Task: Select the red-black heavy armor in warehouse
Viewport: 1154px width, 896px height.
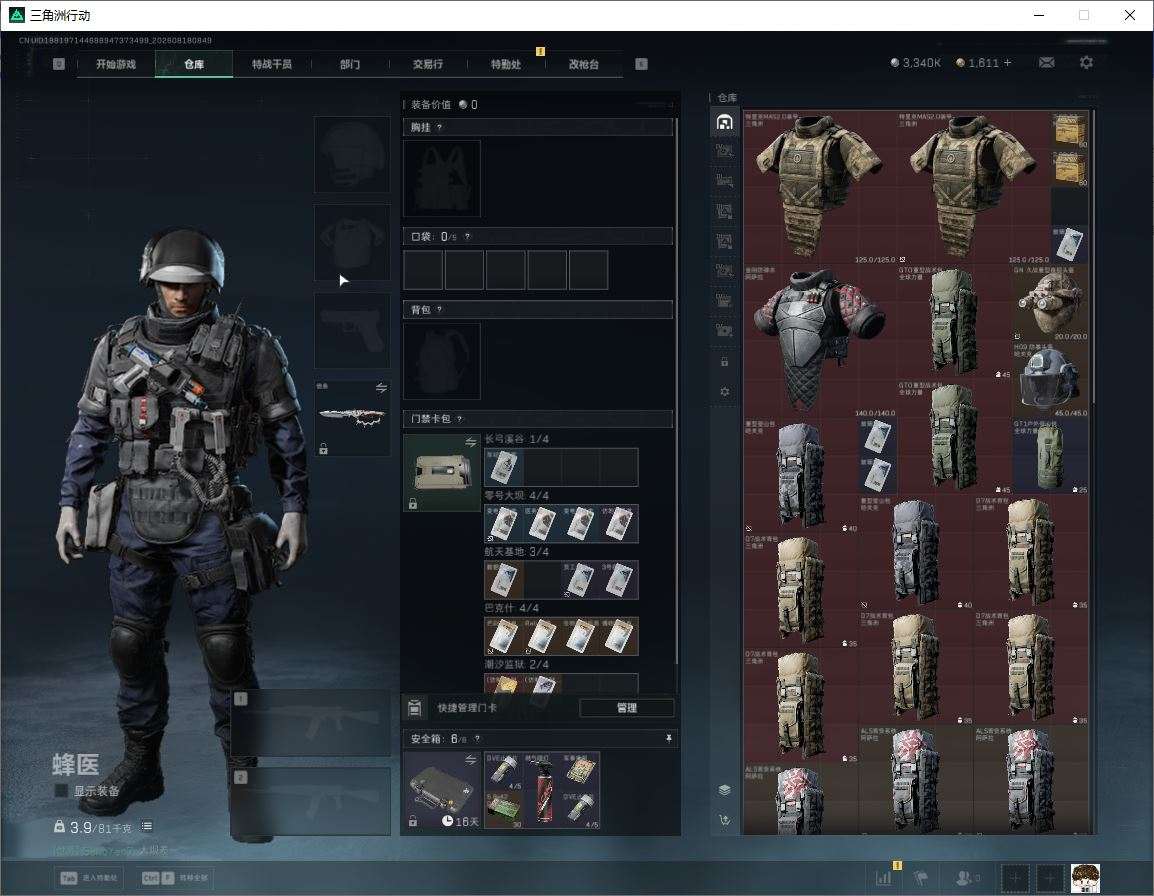Action: point(818,341)
